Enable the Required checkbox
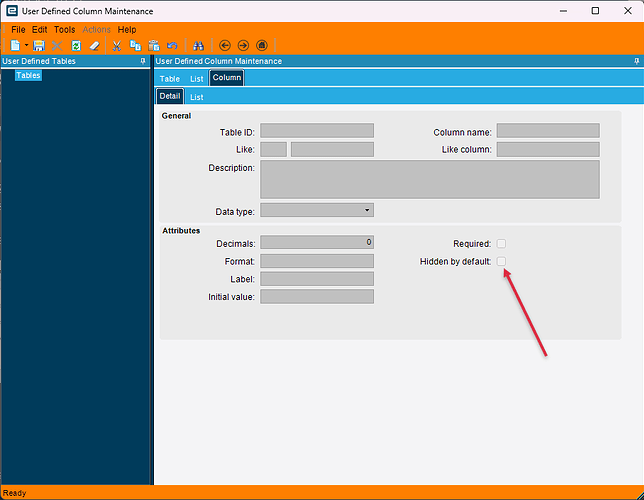The image size is (644, 500). coord(501,244)
